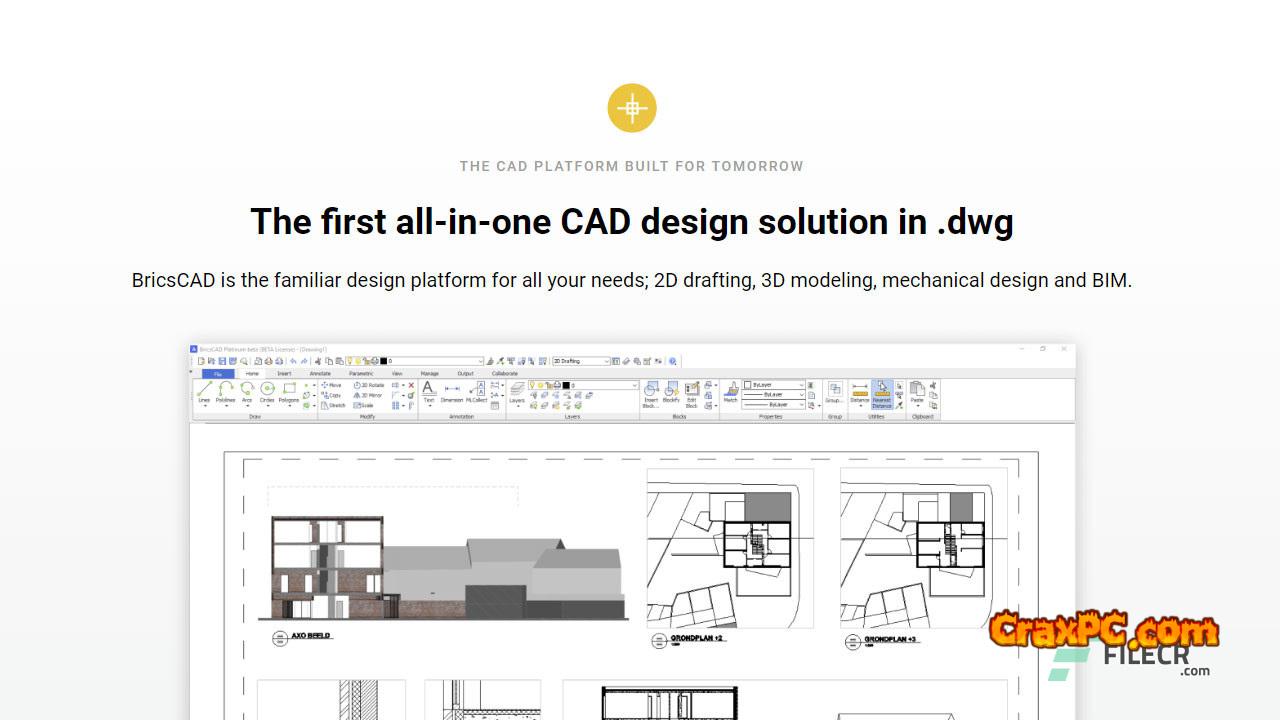Click the Help icon on top toolbar
The height and width of the screenshot is (720, 1280).
pos(673,361)
